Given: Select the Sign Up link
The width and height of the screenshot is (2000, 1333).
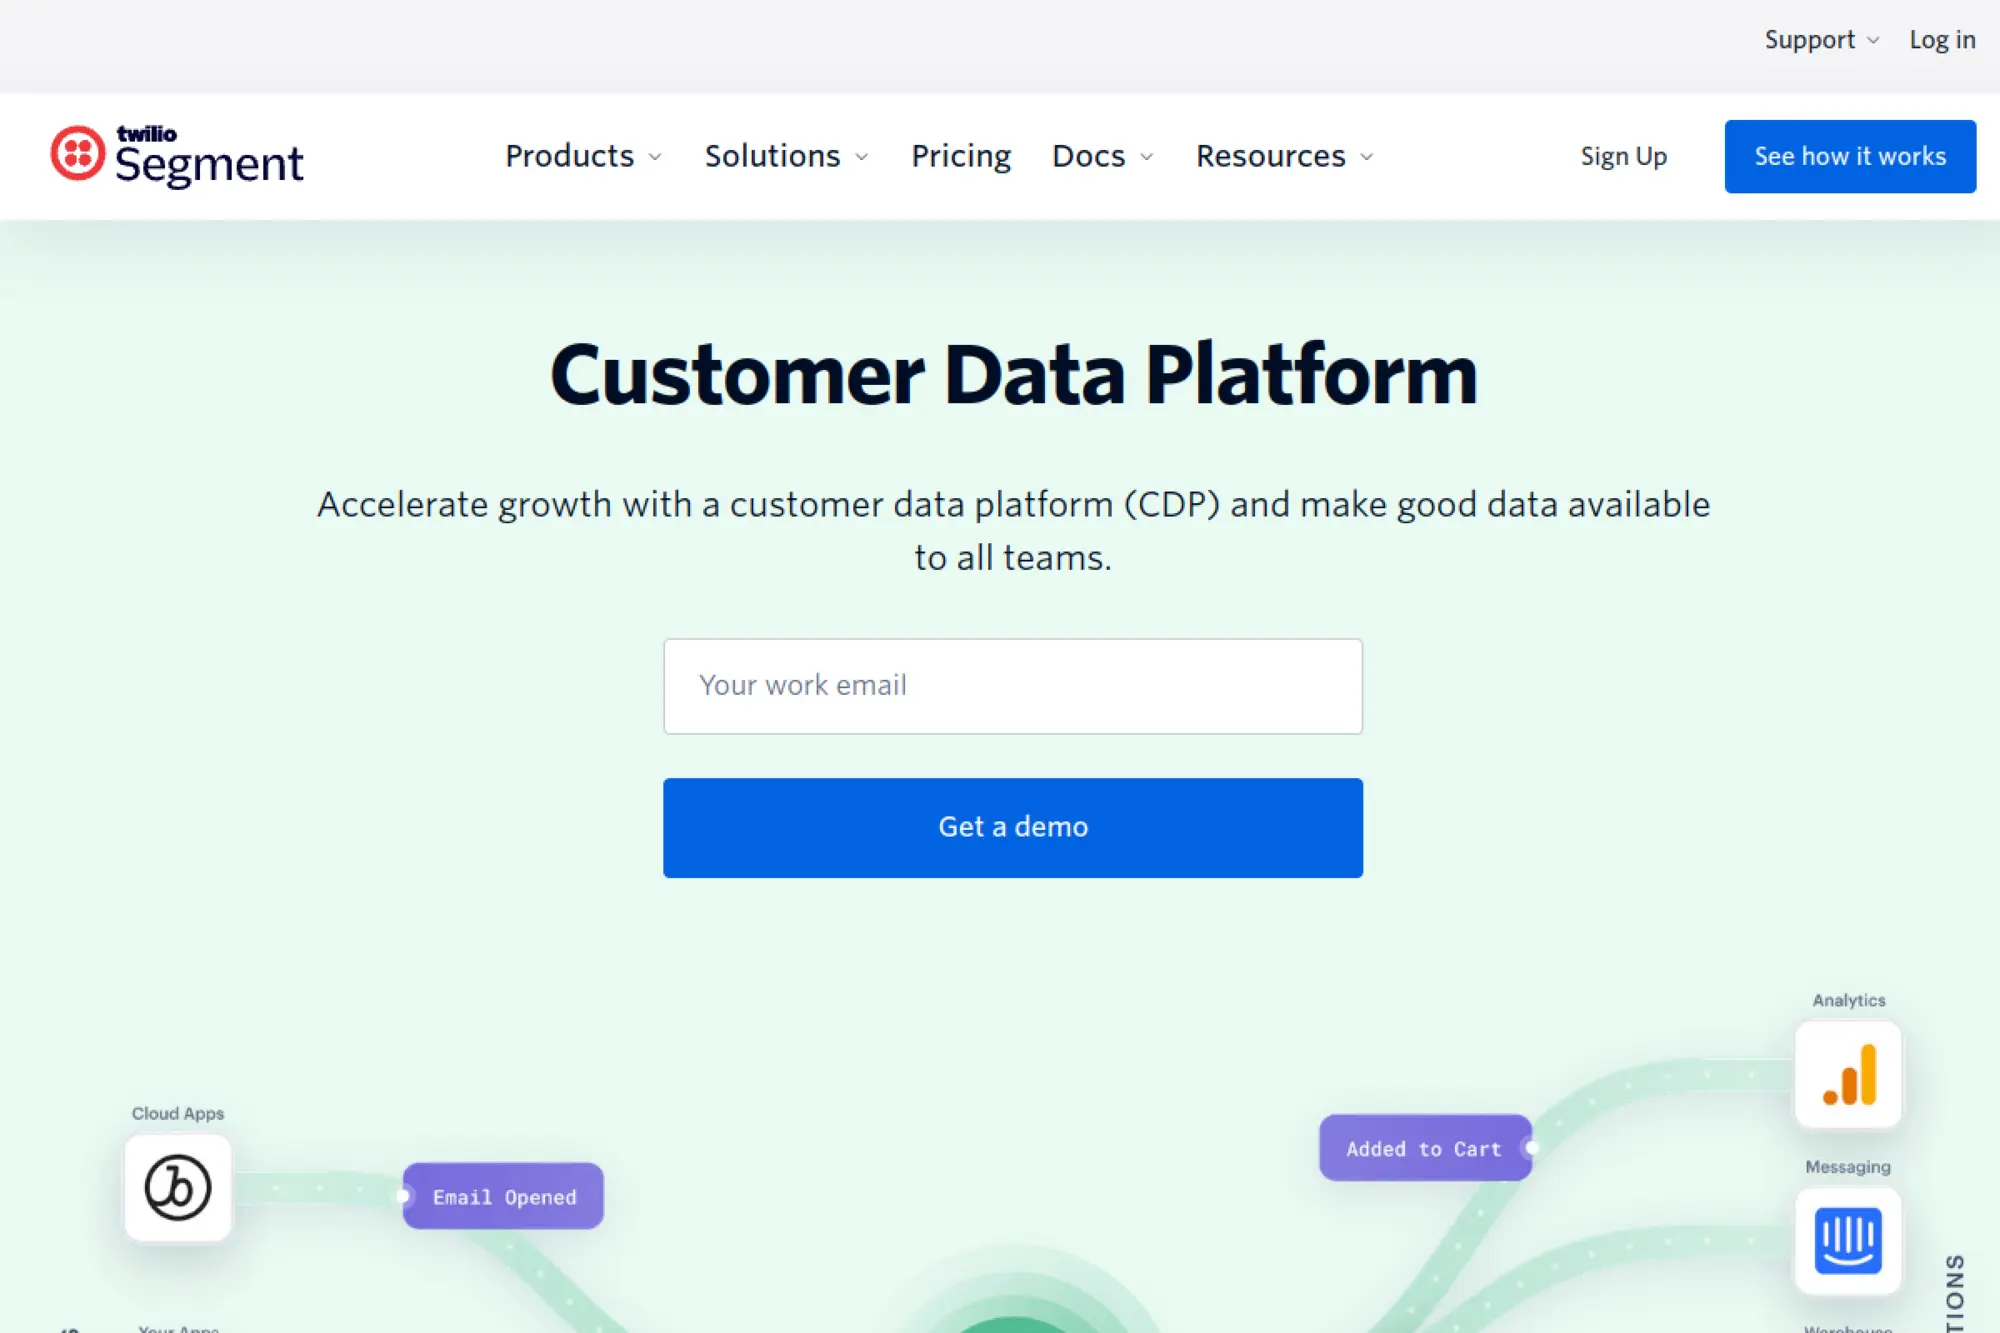Looking at the screenshot, I should click(x=1623, y=156).
